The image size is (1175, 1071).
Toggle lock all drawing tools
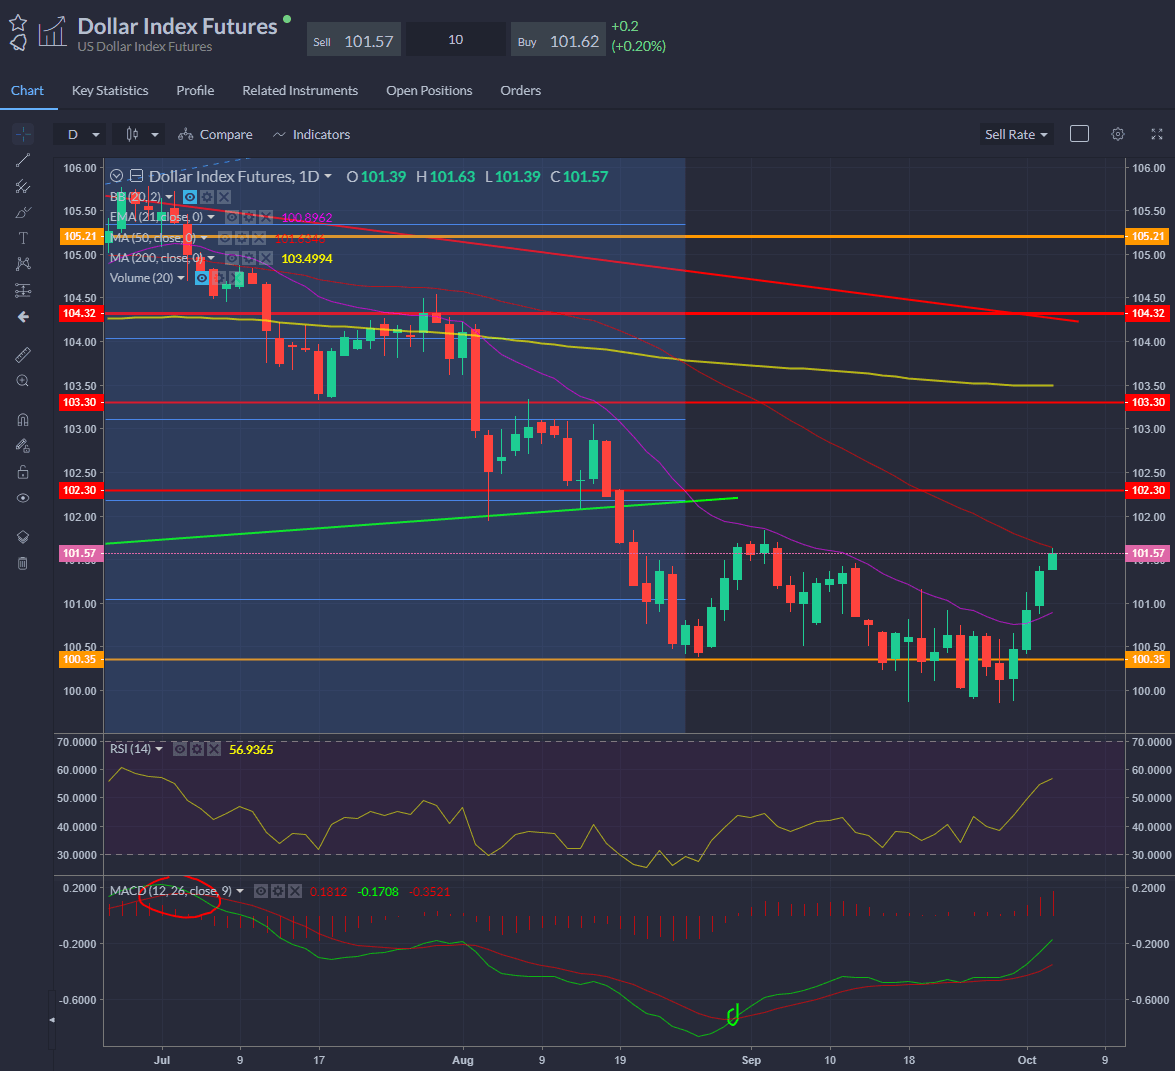pyautogui.click(x=23, y=472)
